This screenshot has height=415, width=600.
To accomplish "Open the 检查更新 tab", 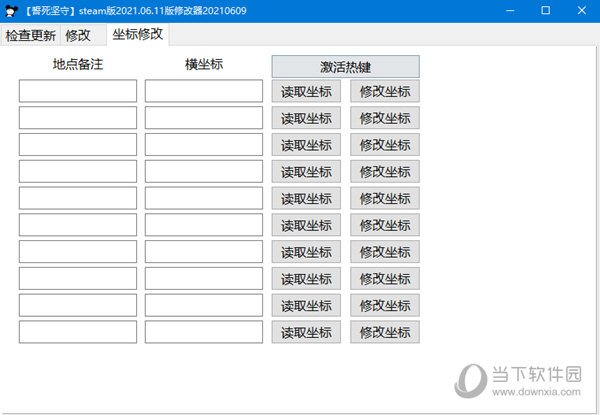I will tap(30, 35).
